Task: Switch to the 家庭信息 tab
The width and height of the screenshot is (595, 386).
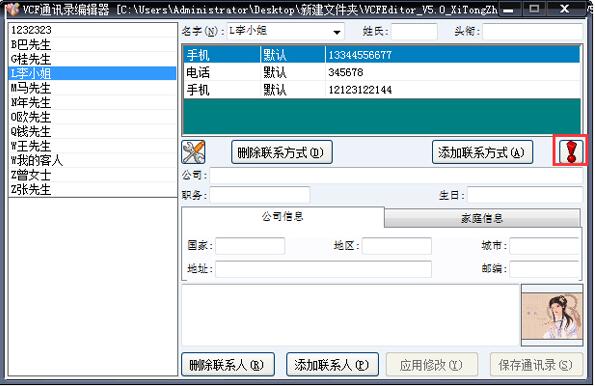Action: coord(482,218)
